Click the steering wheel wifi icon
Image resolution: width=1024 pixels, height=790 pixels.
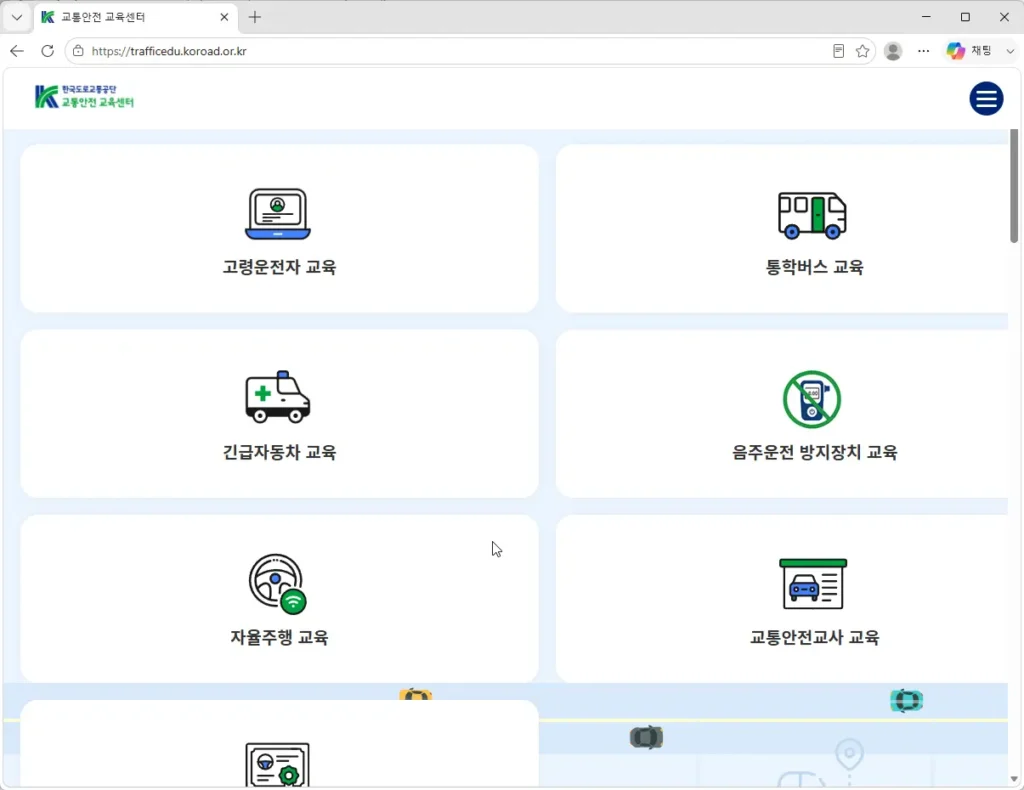pyautogui.click(x=278, y=584)
